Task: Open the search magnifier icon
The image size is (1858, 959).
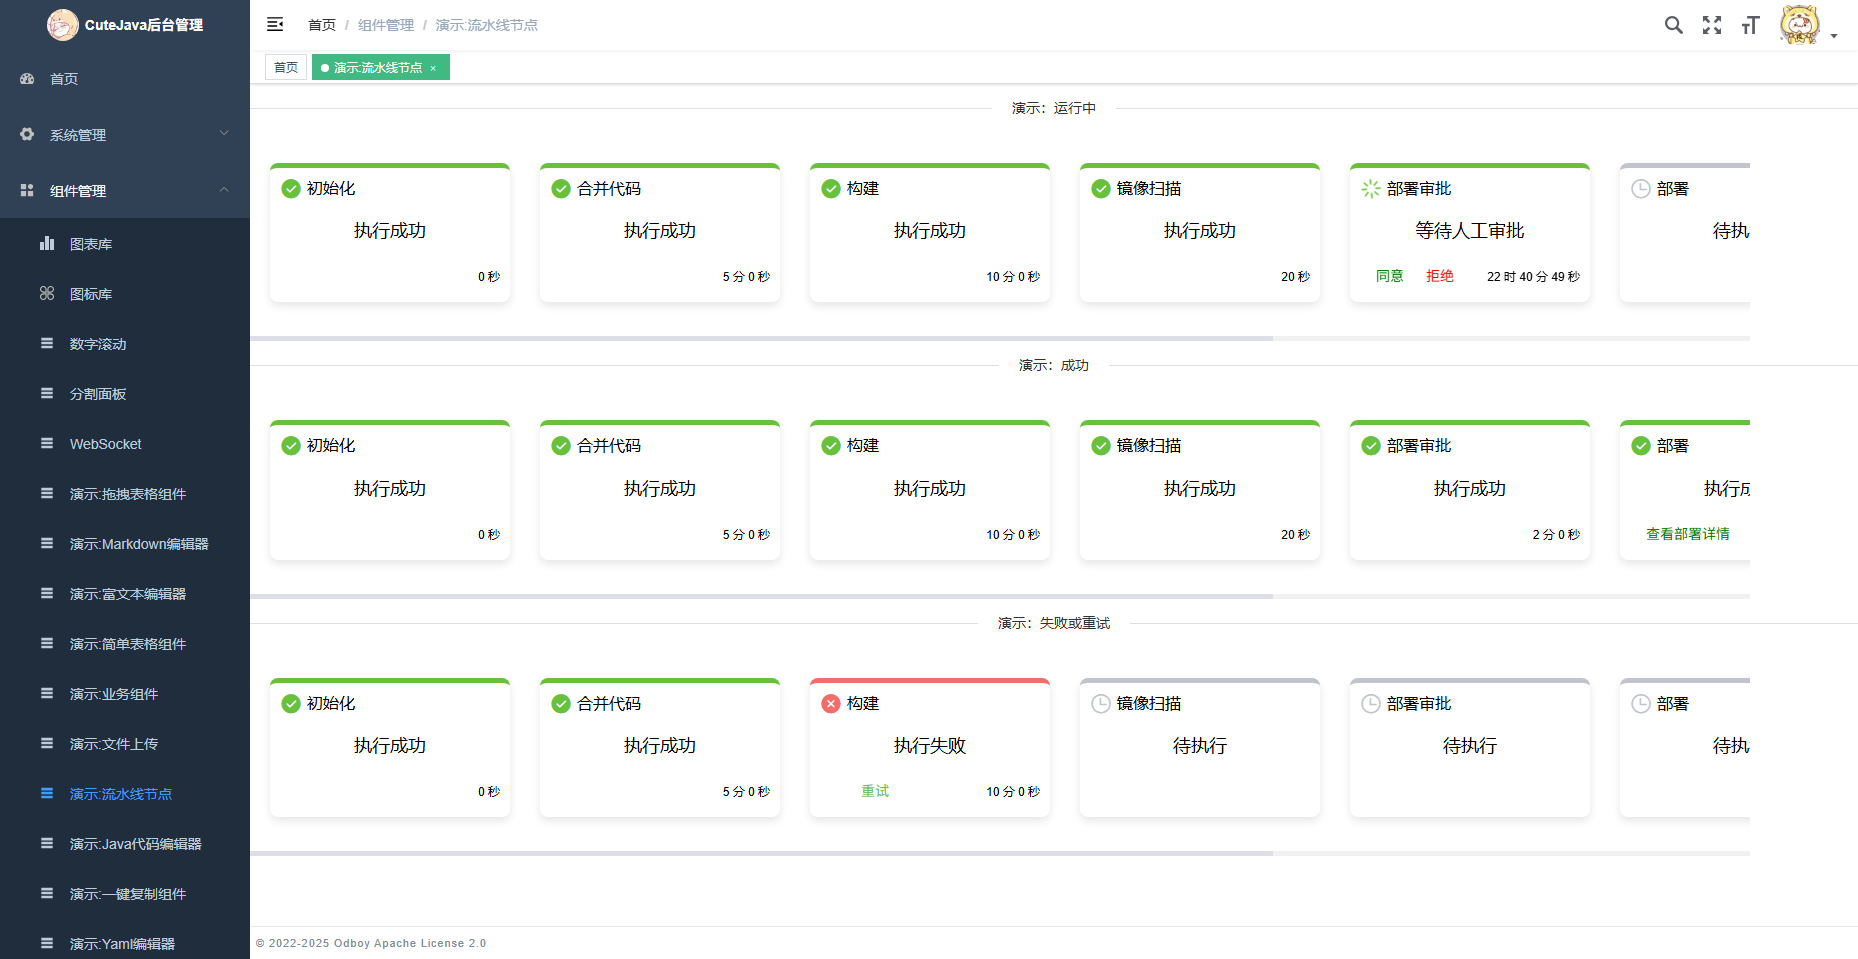Action: pyautogui.click(x=1673, y=25)
